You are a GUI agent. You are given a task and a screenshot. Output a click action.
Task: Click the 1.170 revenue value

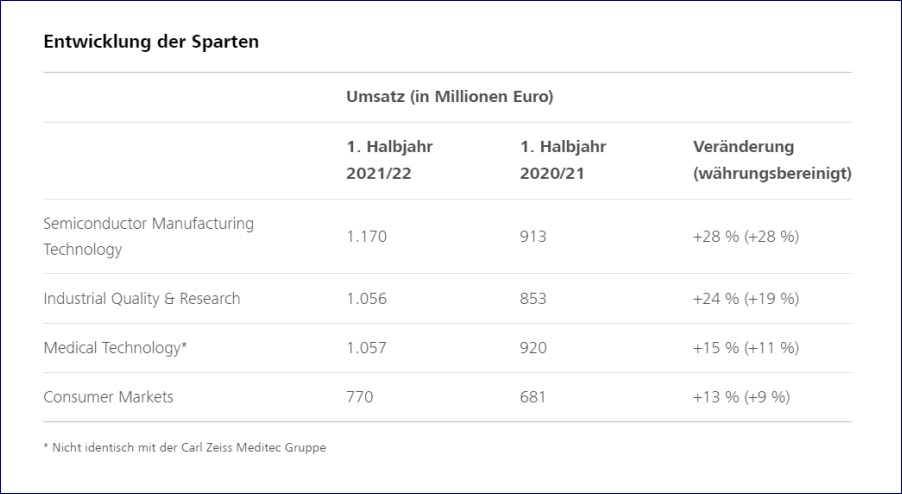coord(366,237)
